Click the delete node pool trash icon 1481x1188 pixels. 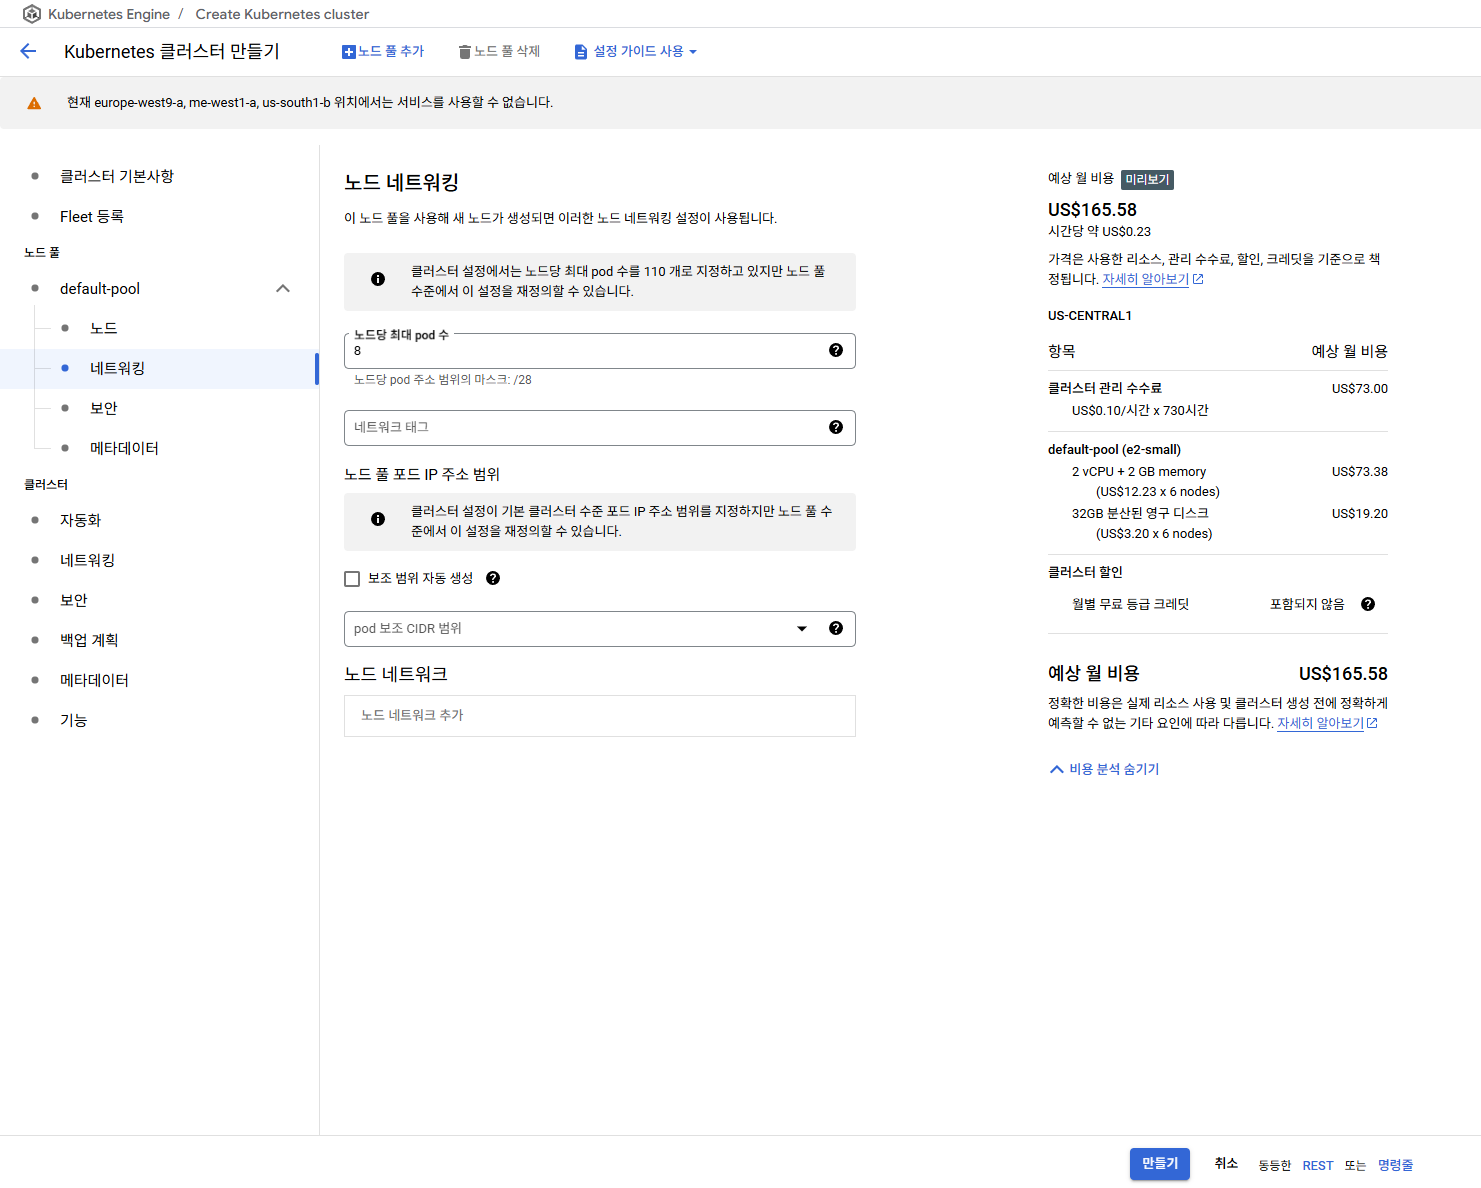pyautogui.click(x=465, y=52)
